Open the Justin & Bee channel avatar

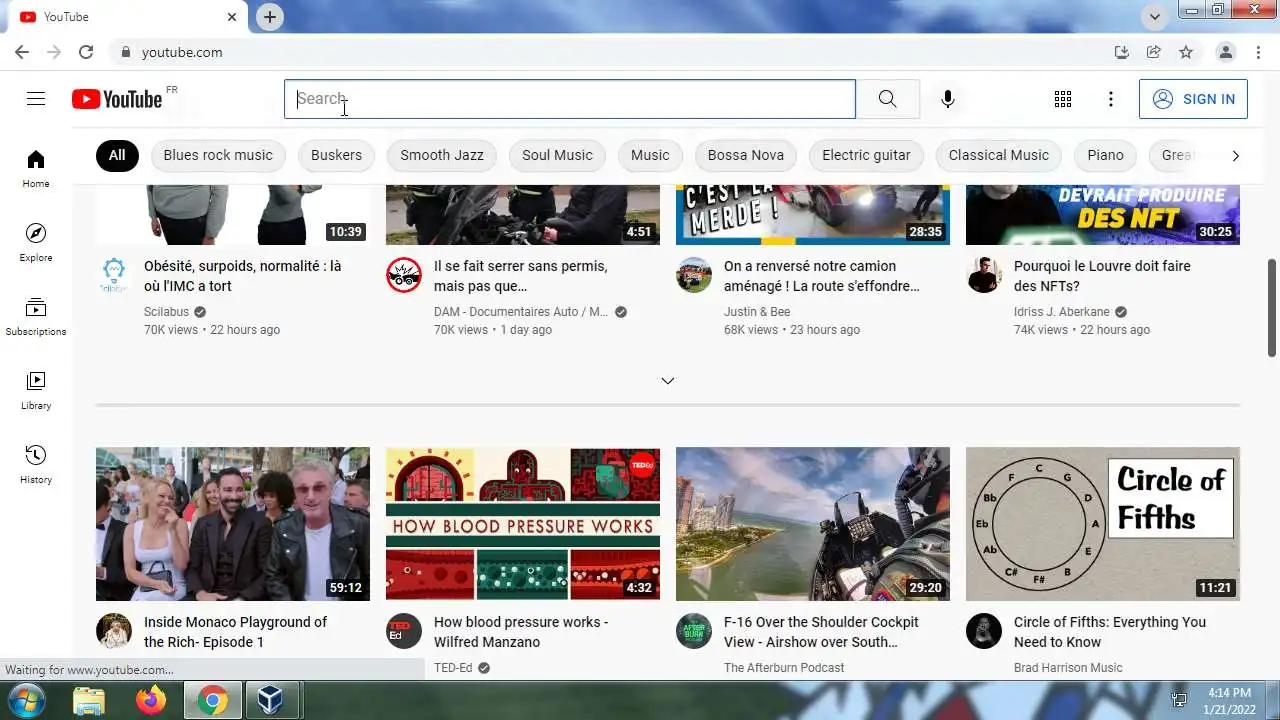[694, 275]
